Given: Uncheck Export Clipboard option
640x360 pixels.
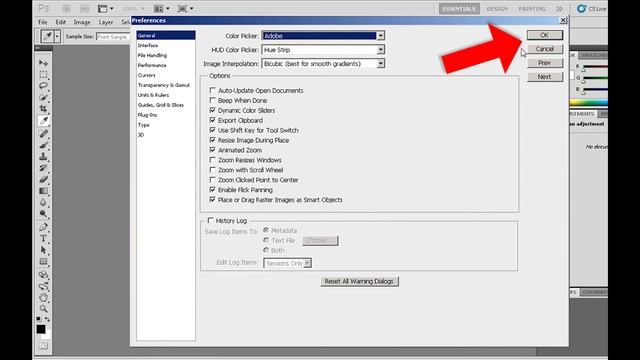Looking at the screenshot, I should [213, 120].
